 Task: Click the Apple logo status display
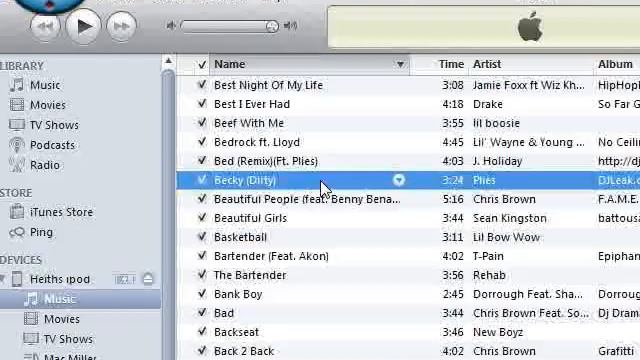point(530,27)
